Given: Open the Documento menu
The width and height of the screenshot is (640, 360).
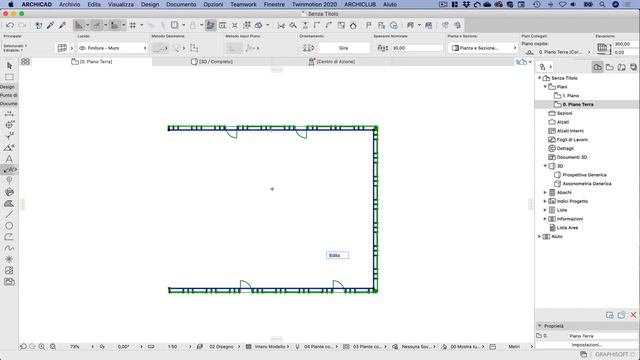Looking at the screenshot, I should point(181,4).
